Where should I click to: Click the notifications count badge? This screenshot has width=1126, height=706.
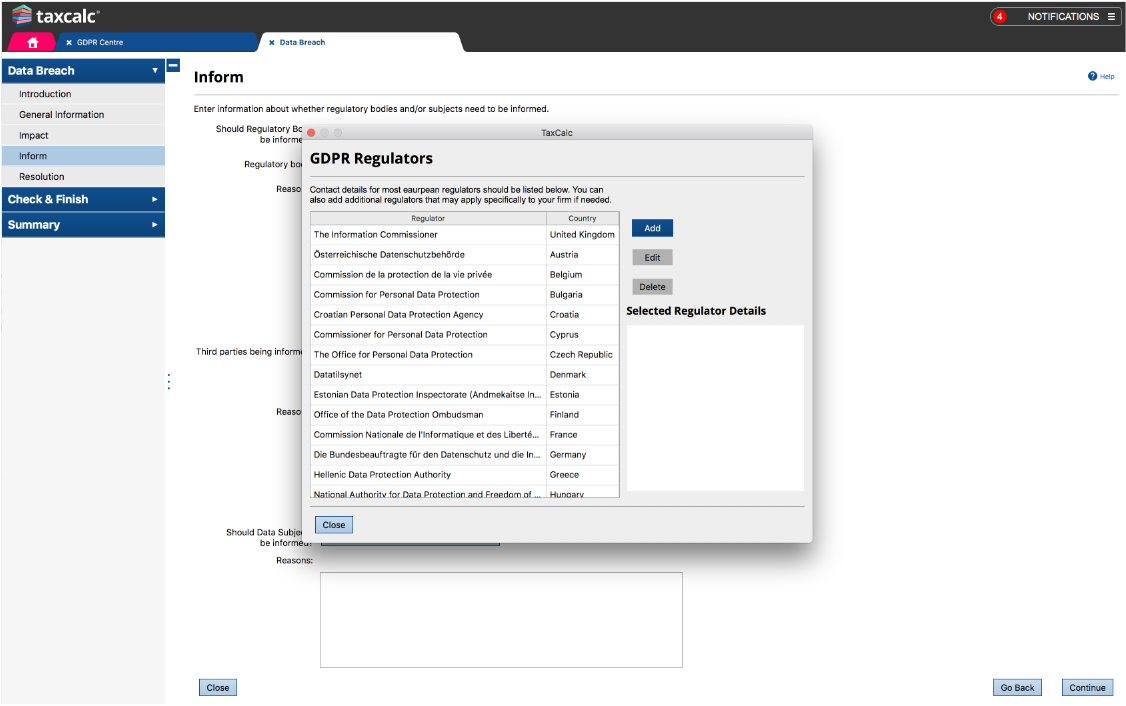(x=999, y=17)
